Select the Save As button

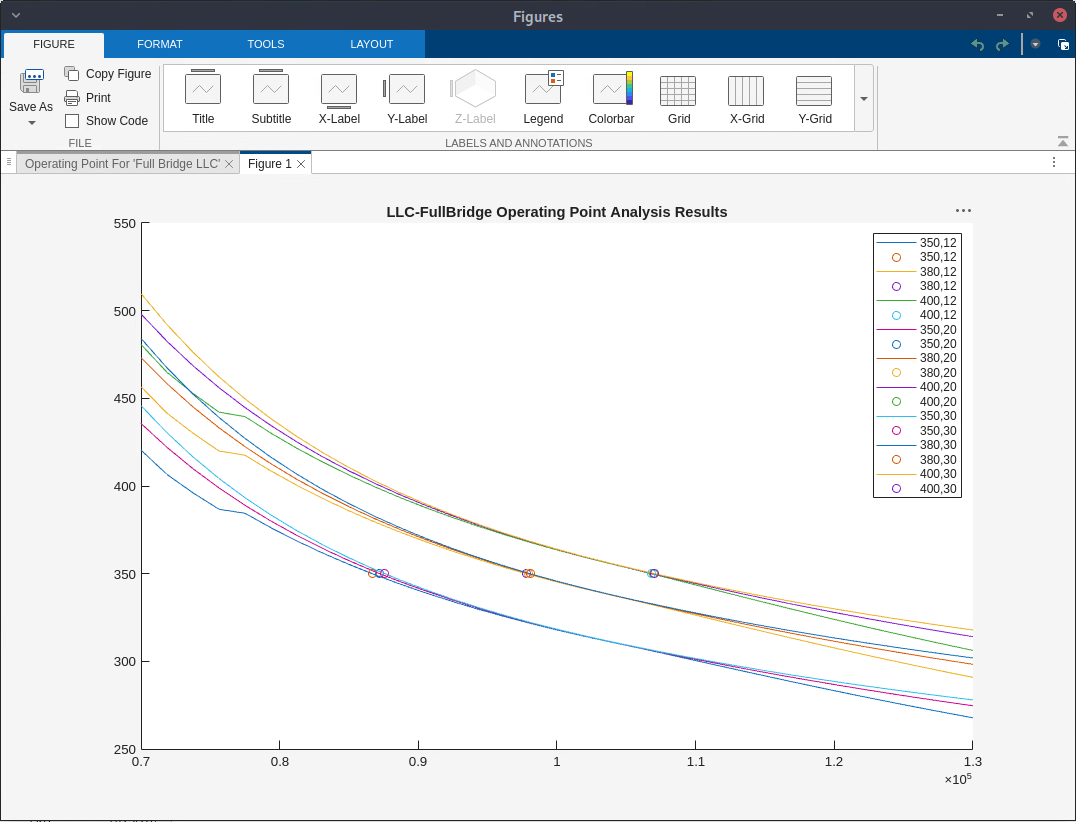(31, 90)
